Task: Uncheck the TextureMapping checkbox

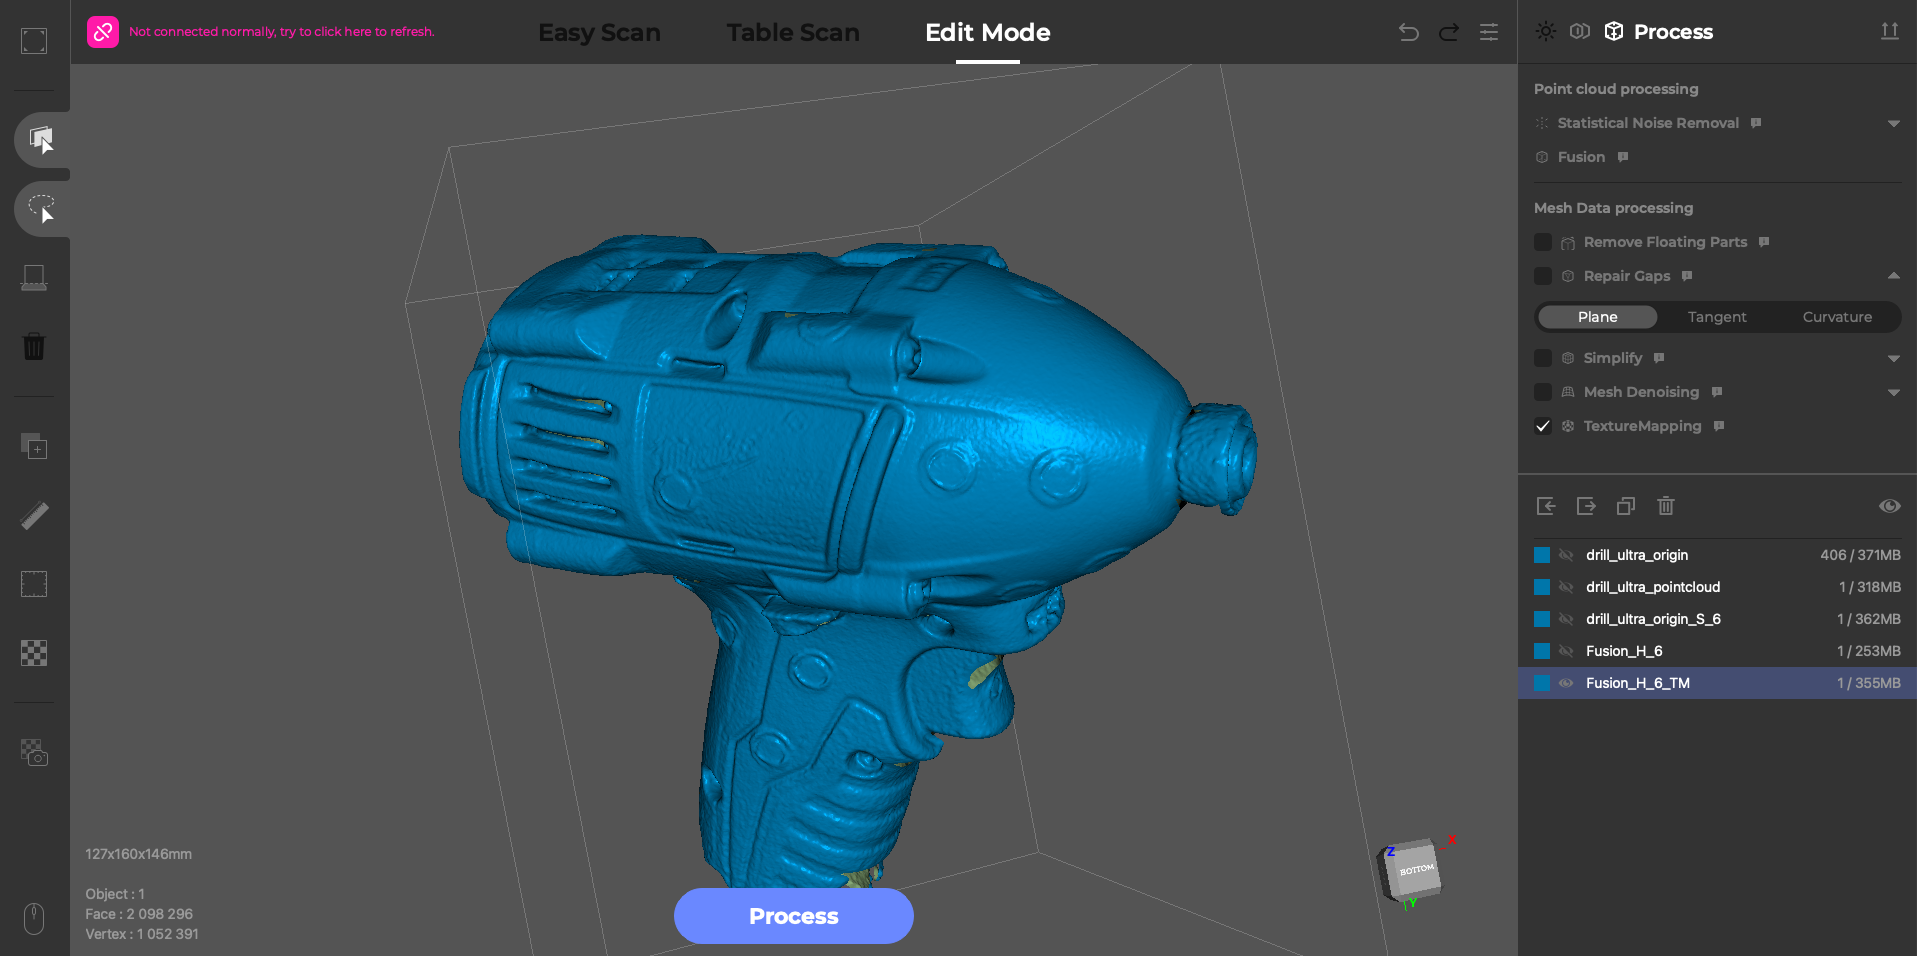Action: pos(1543,426)
